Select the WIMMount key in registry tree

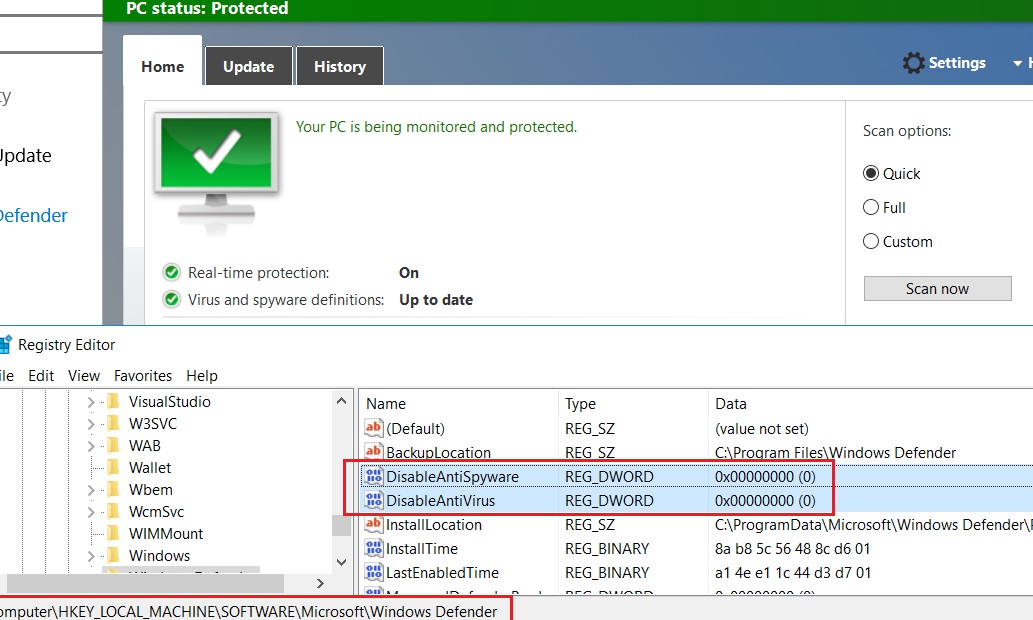pos(166,534)
